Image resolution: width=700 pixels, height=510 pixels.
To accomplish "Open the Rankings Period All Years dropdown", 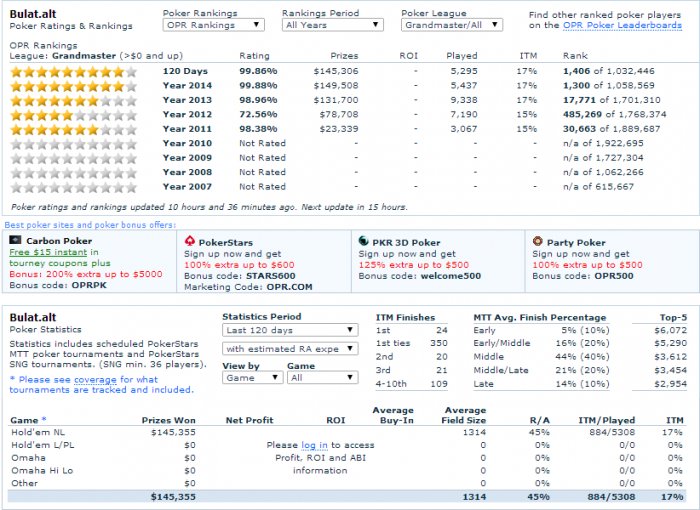I will [x=333, y=25].
